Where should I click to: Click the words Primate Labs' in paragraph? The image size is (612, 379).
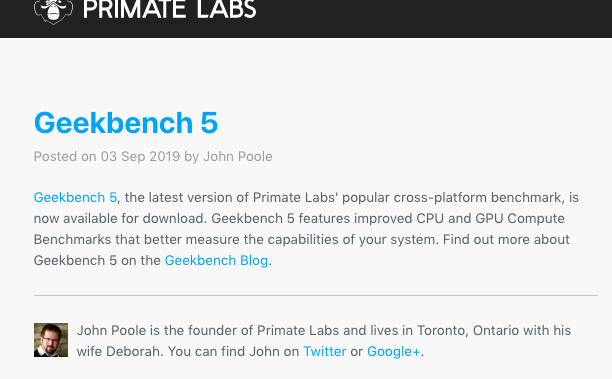pyautogui.click(x=295, y=198)
